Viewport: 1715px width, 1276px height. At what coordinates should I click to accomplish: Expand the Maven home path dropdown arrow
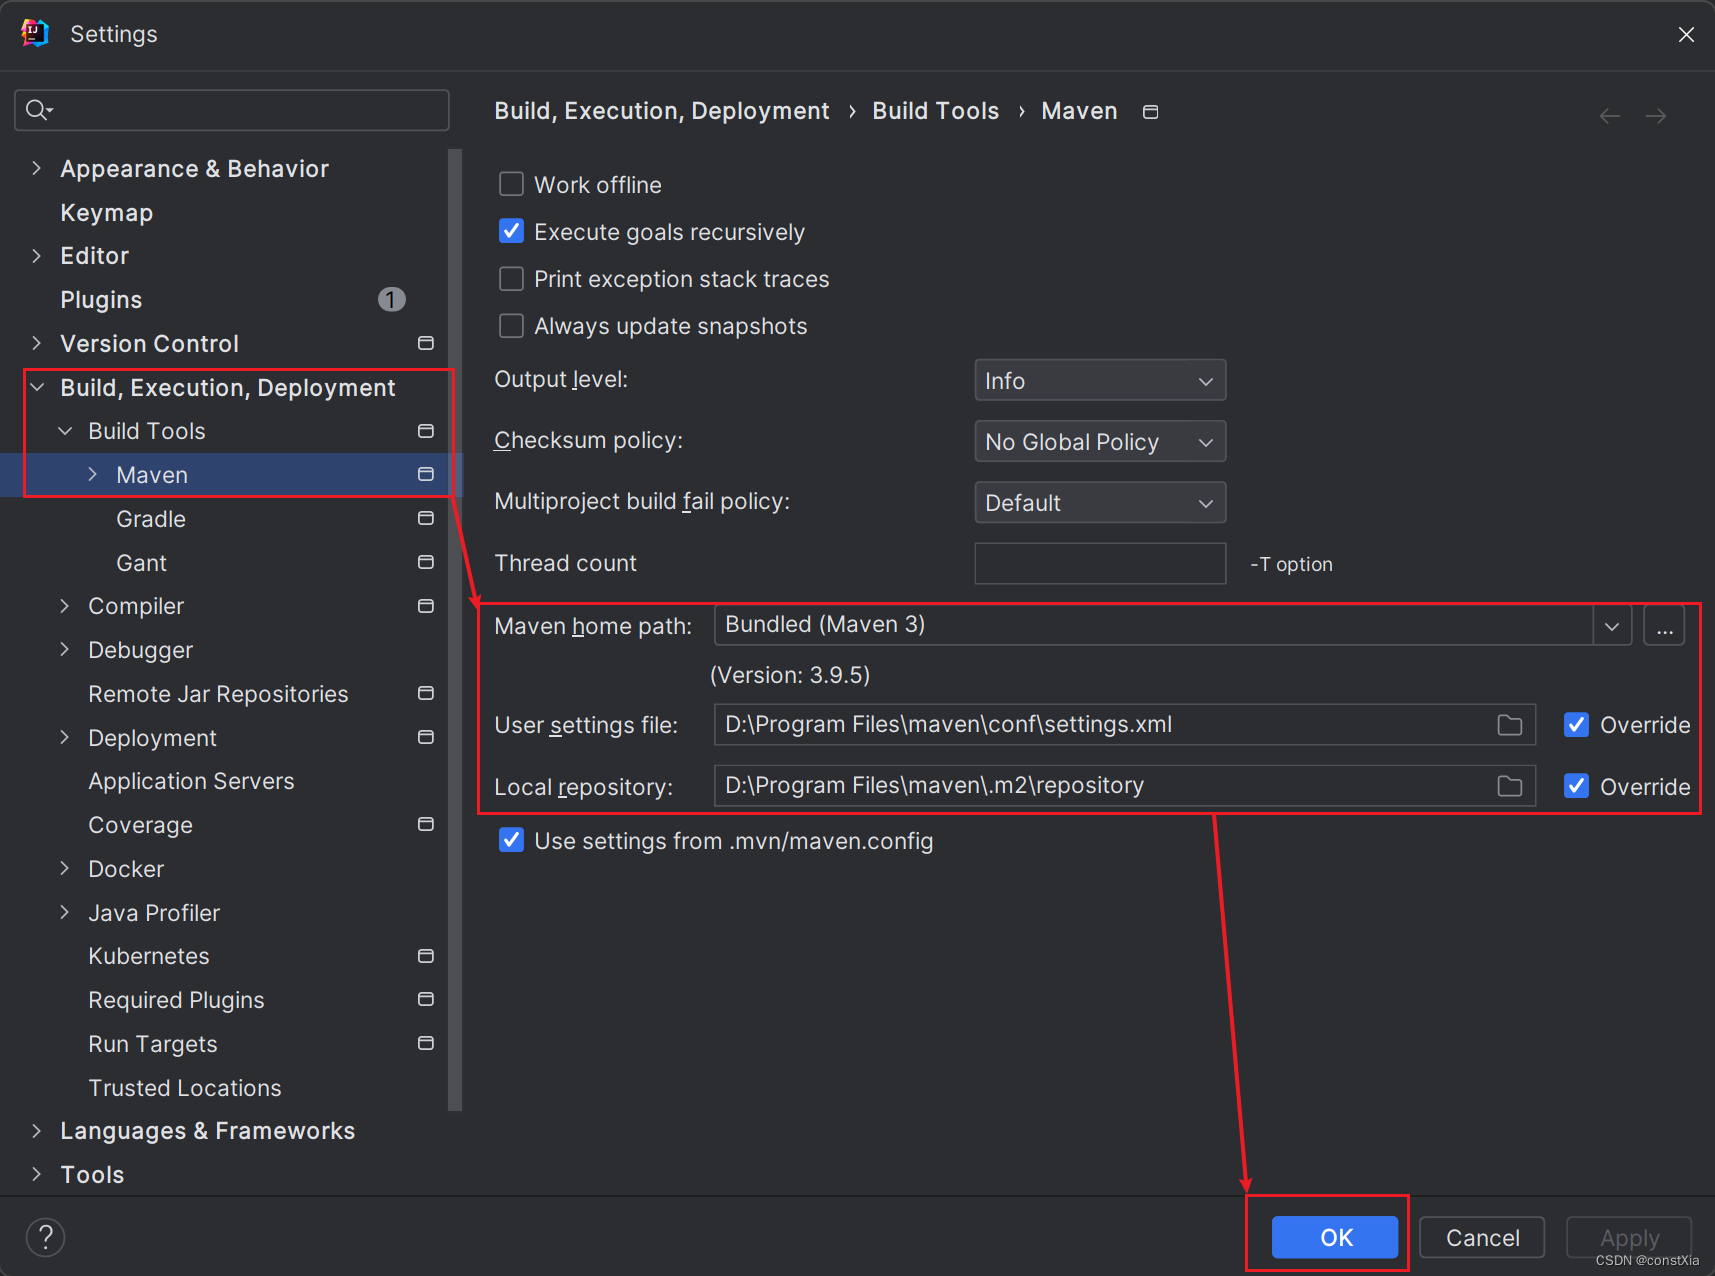(x=1612, y=626)
